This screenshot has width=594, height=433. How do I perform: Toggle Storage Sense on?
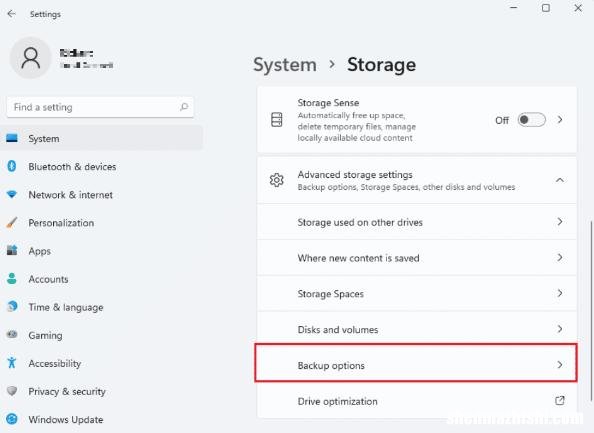pos(531,120)
